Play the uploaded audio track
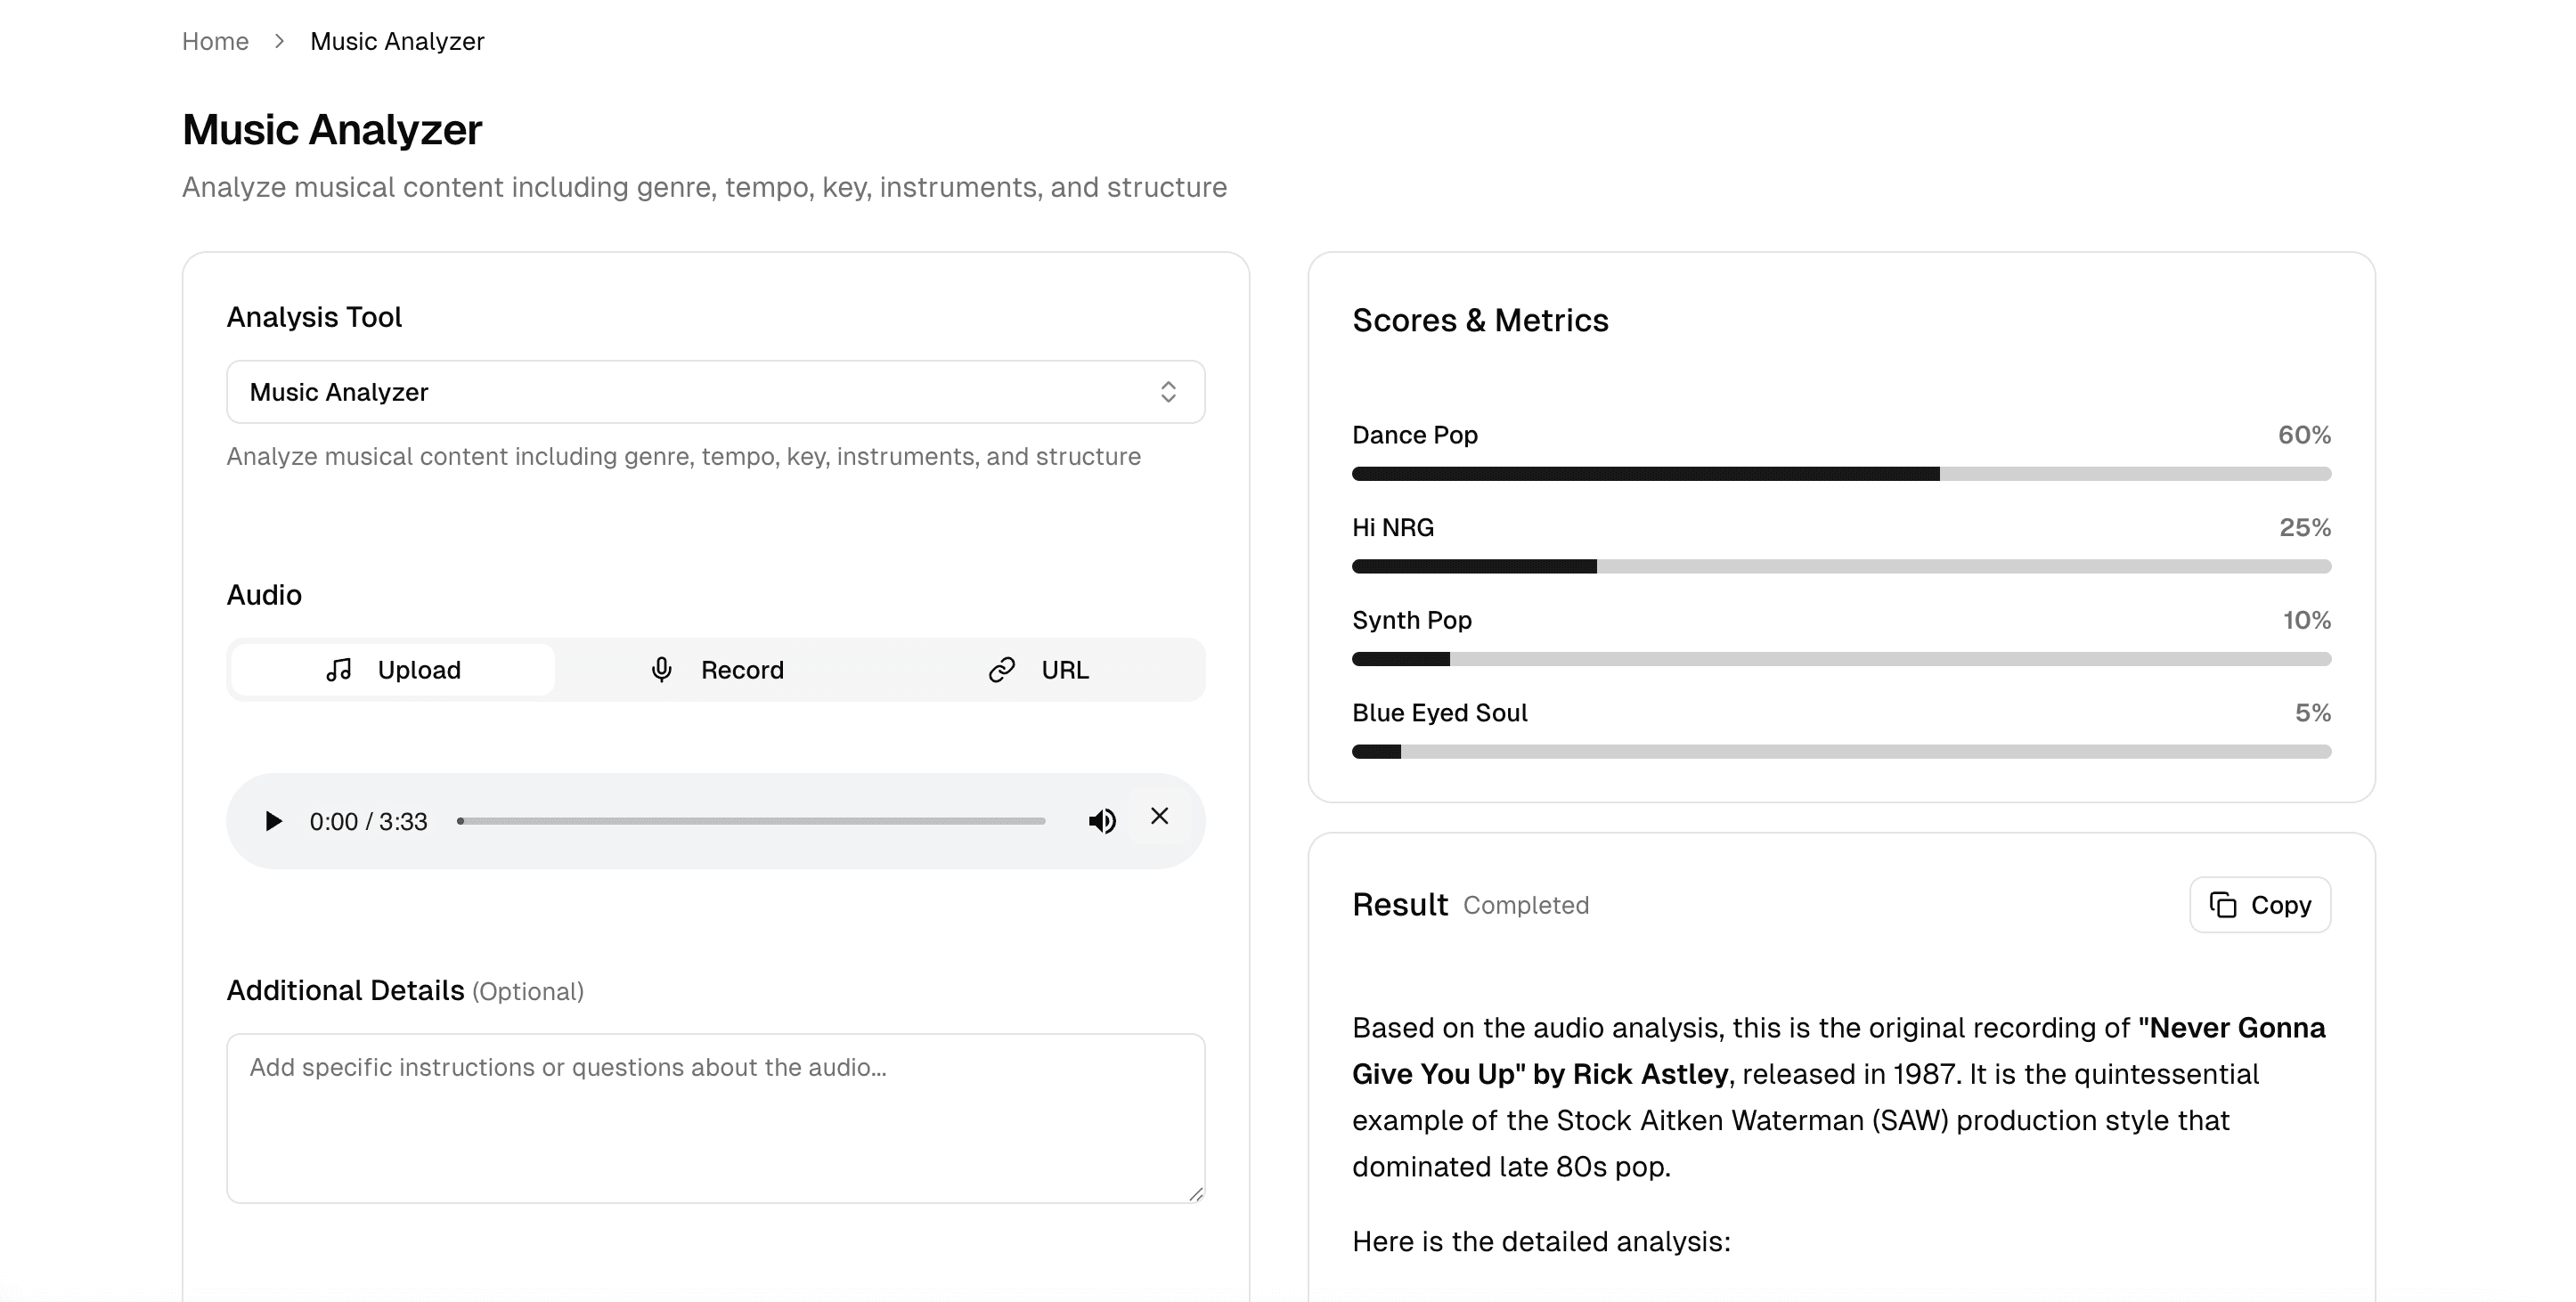The width and height of the screenshot is (2576, 1302). point(273,821)
